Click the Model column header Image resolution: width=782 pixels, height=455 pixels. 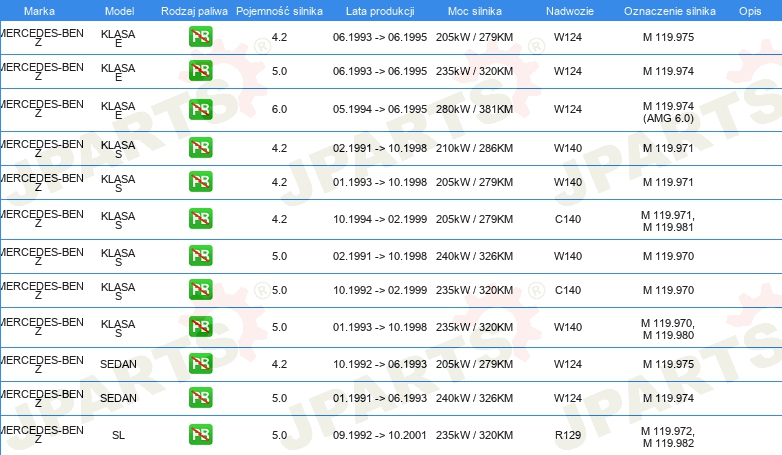[120, 11]
